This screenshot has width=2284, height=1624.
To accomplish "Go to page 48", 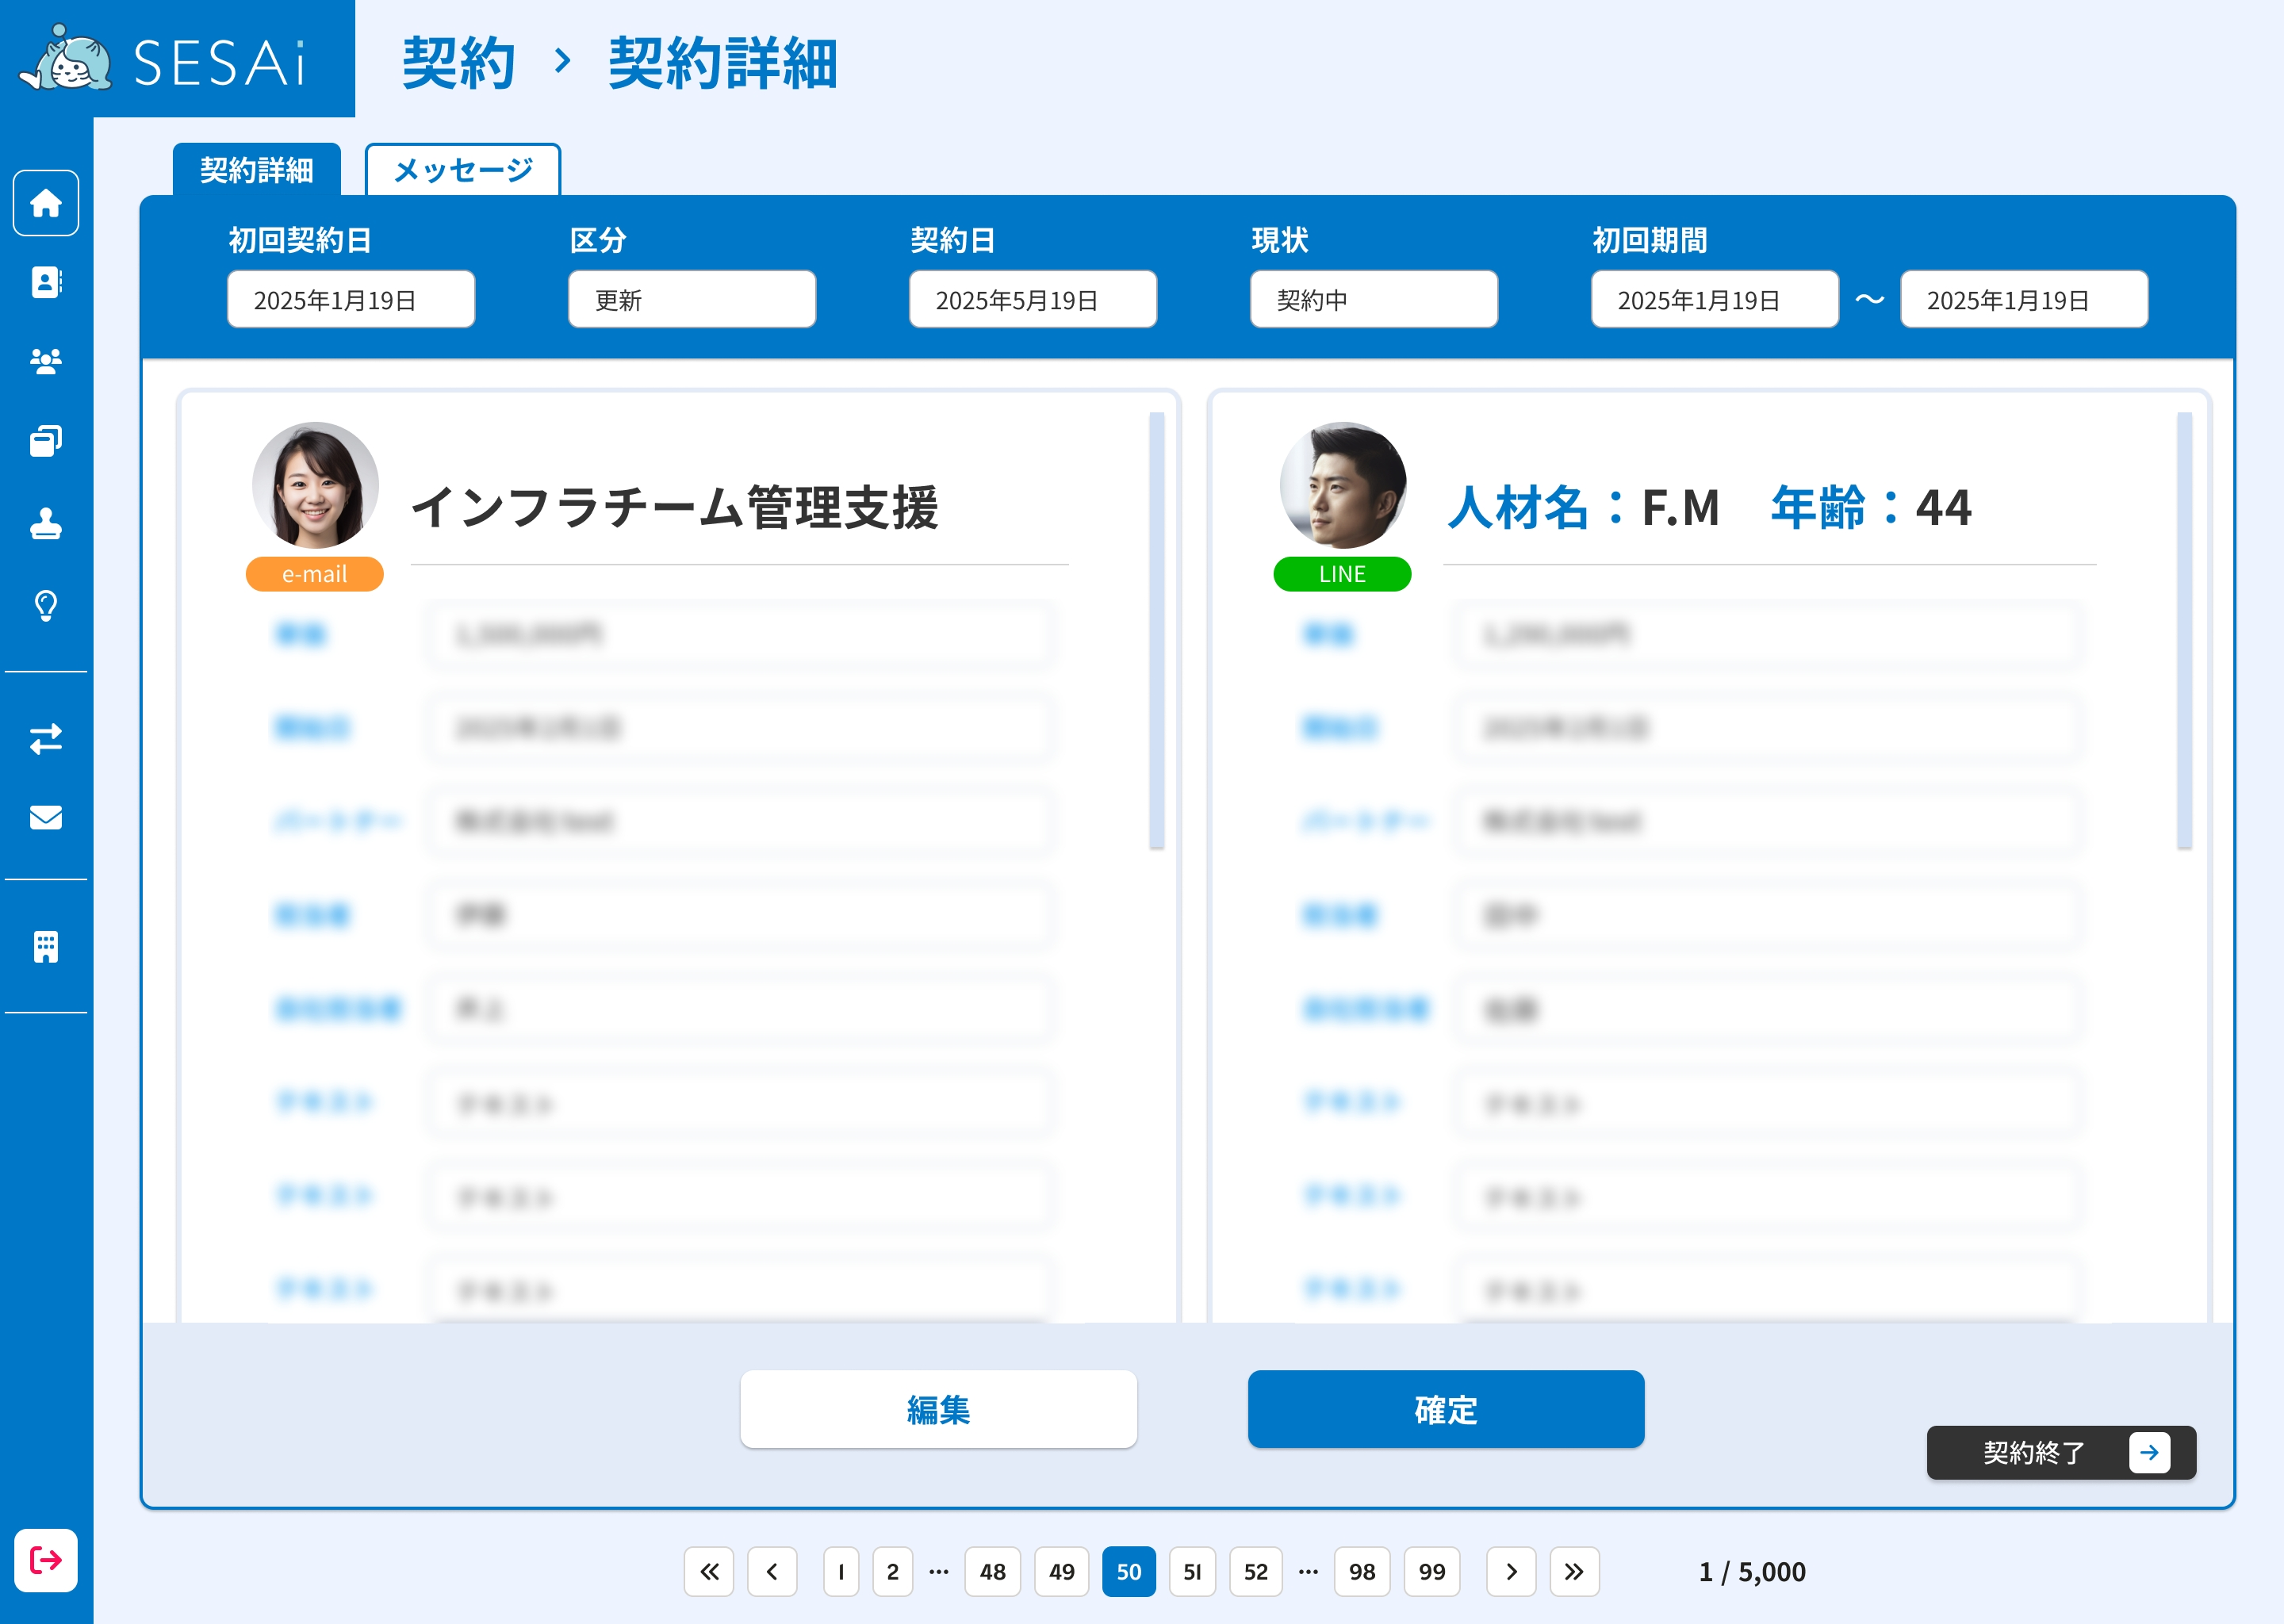I will click(993, 1572).
